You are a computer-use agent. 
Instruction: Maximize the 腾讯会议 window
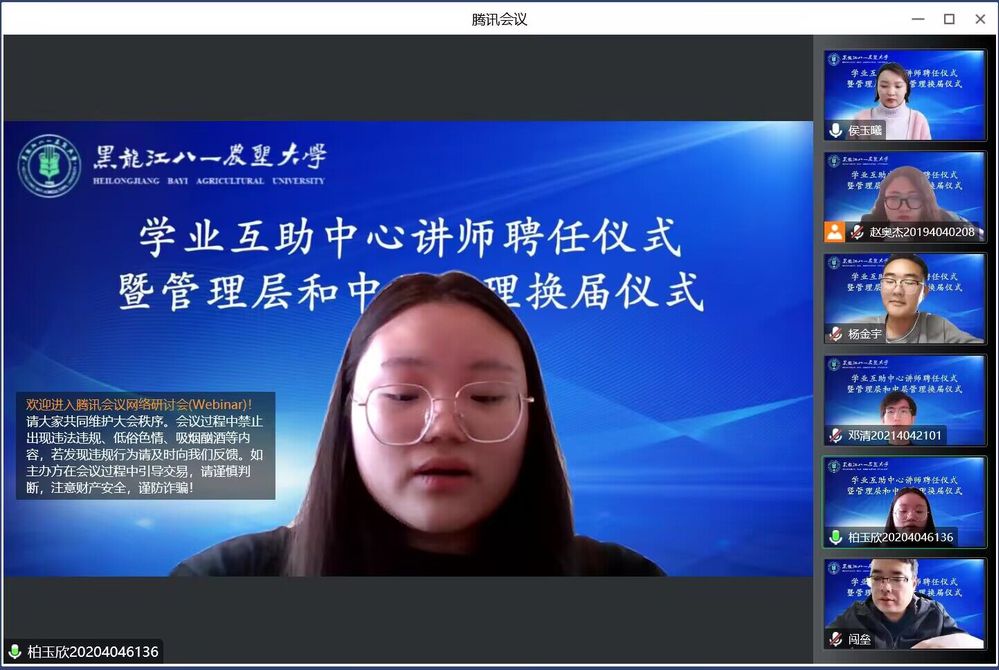coord(949,19)
